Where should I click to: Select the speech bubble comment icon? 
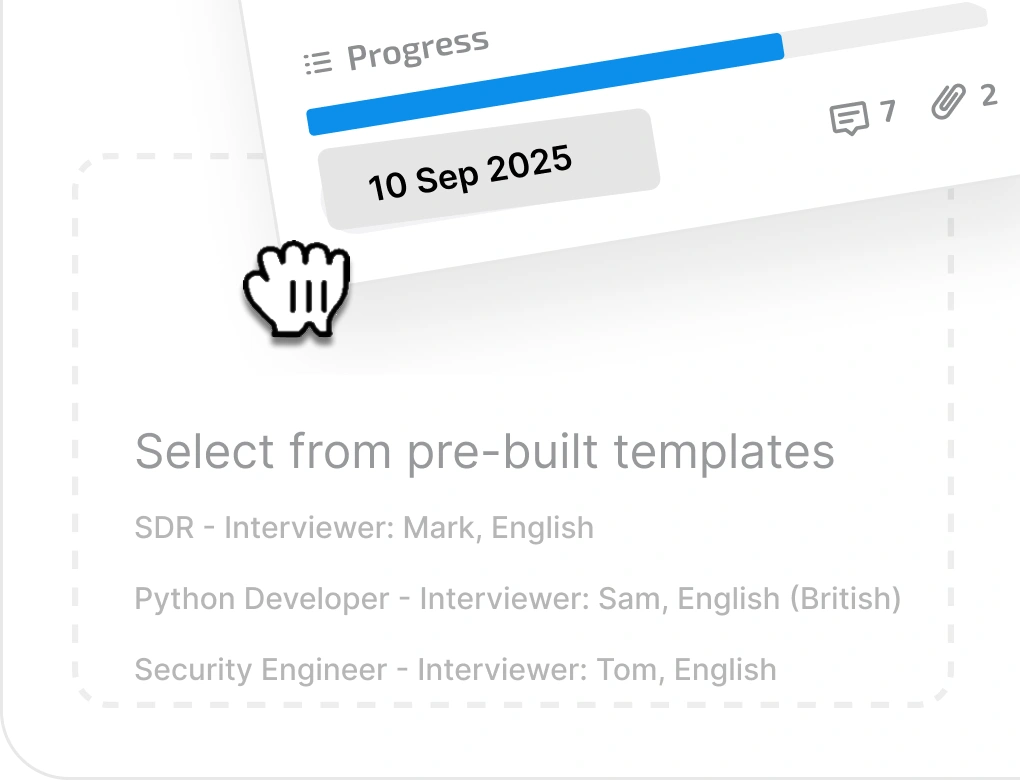point(849,118)
